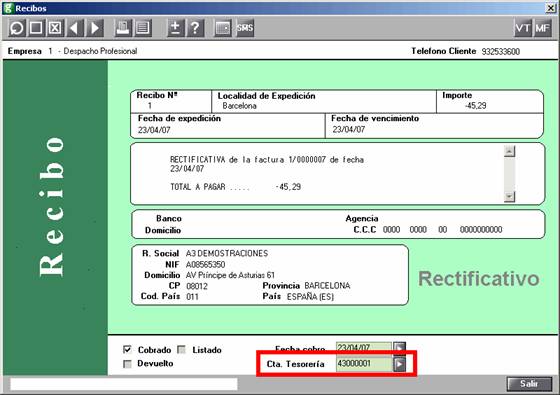Click the País value ESPAÑA (ES)
Image resolution: width=560 pixels, height=395 pixels.
[310, 296]
